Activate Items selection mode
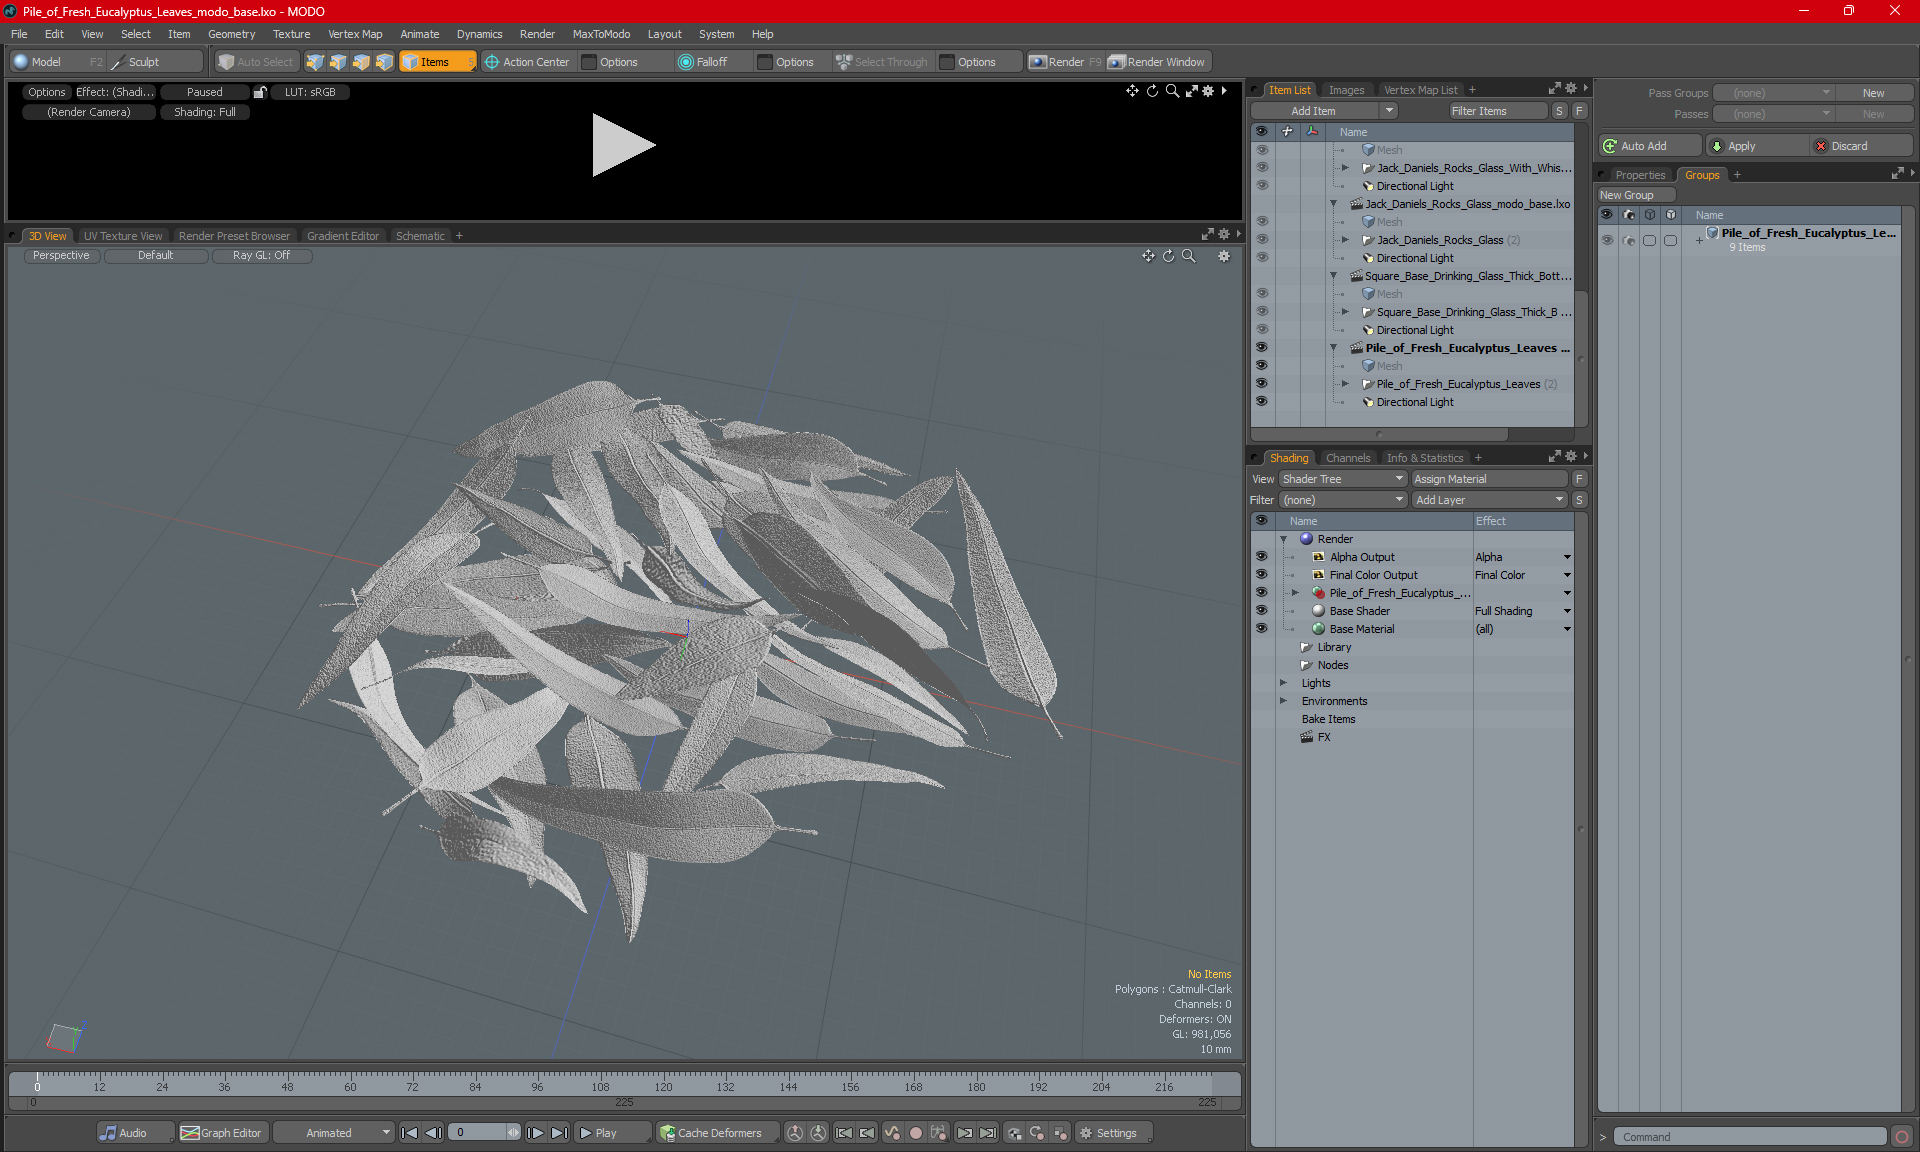 click(436, 62)
